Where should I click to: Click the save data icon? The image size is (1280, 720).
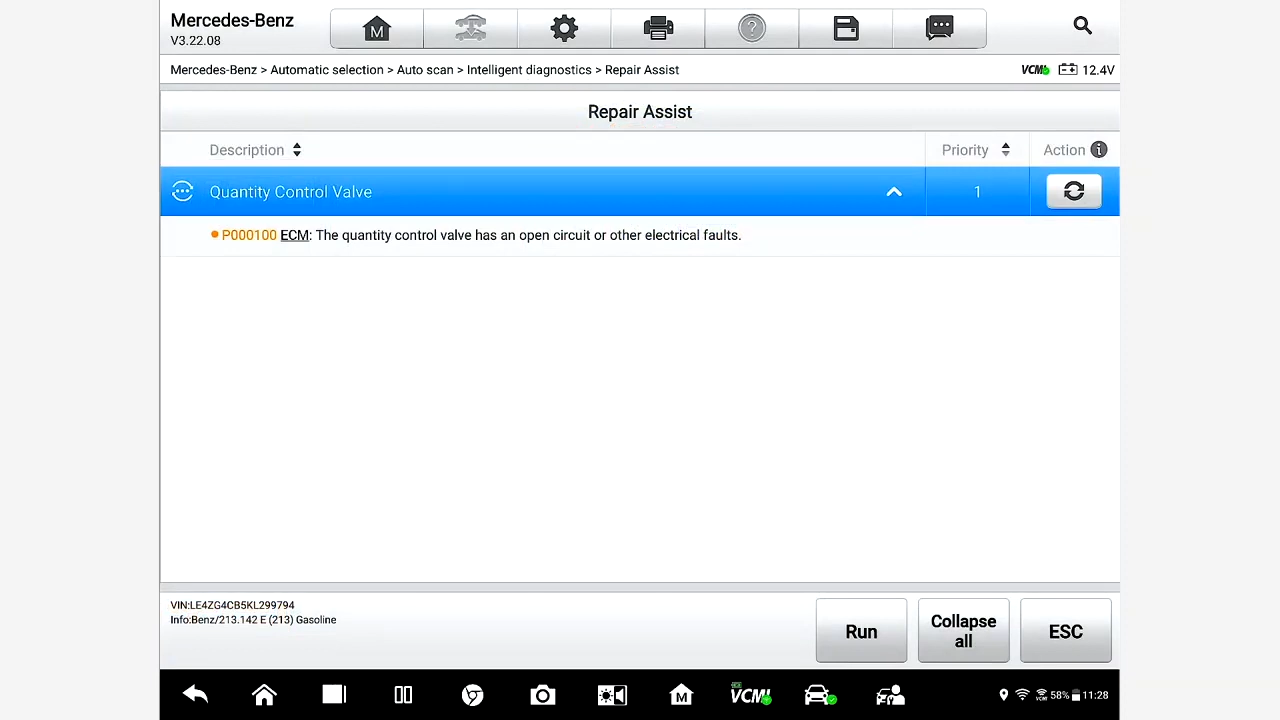click(846, 29)
